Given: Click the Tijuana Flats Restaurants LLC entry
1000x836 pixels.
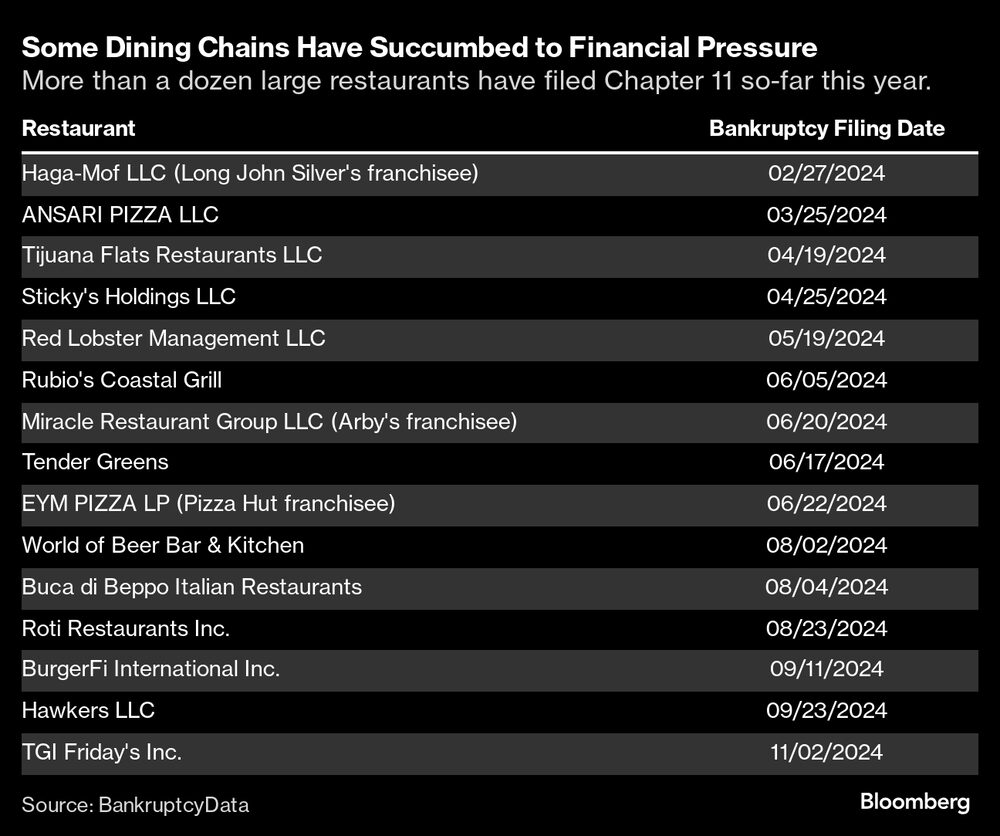Looking at the screenshot, I should pos(171,255).
